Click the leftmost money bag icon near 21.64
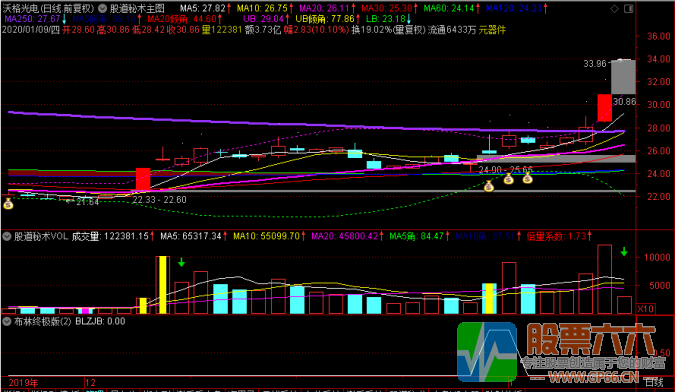Viewport: 675px width, 392px height. (8, 204)
